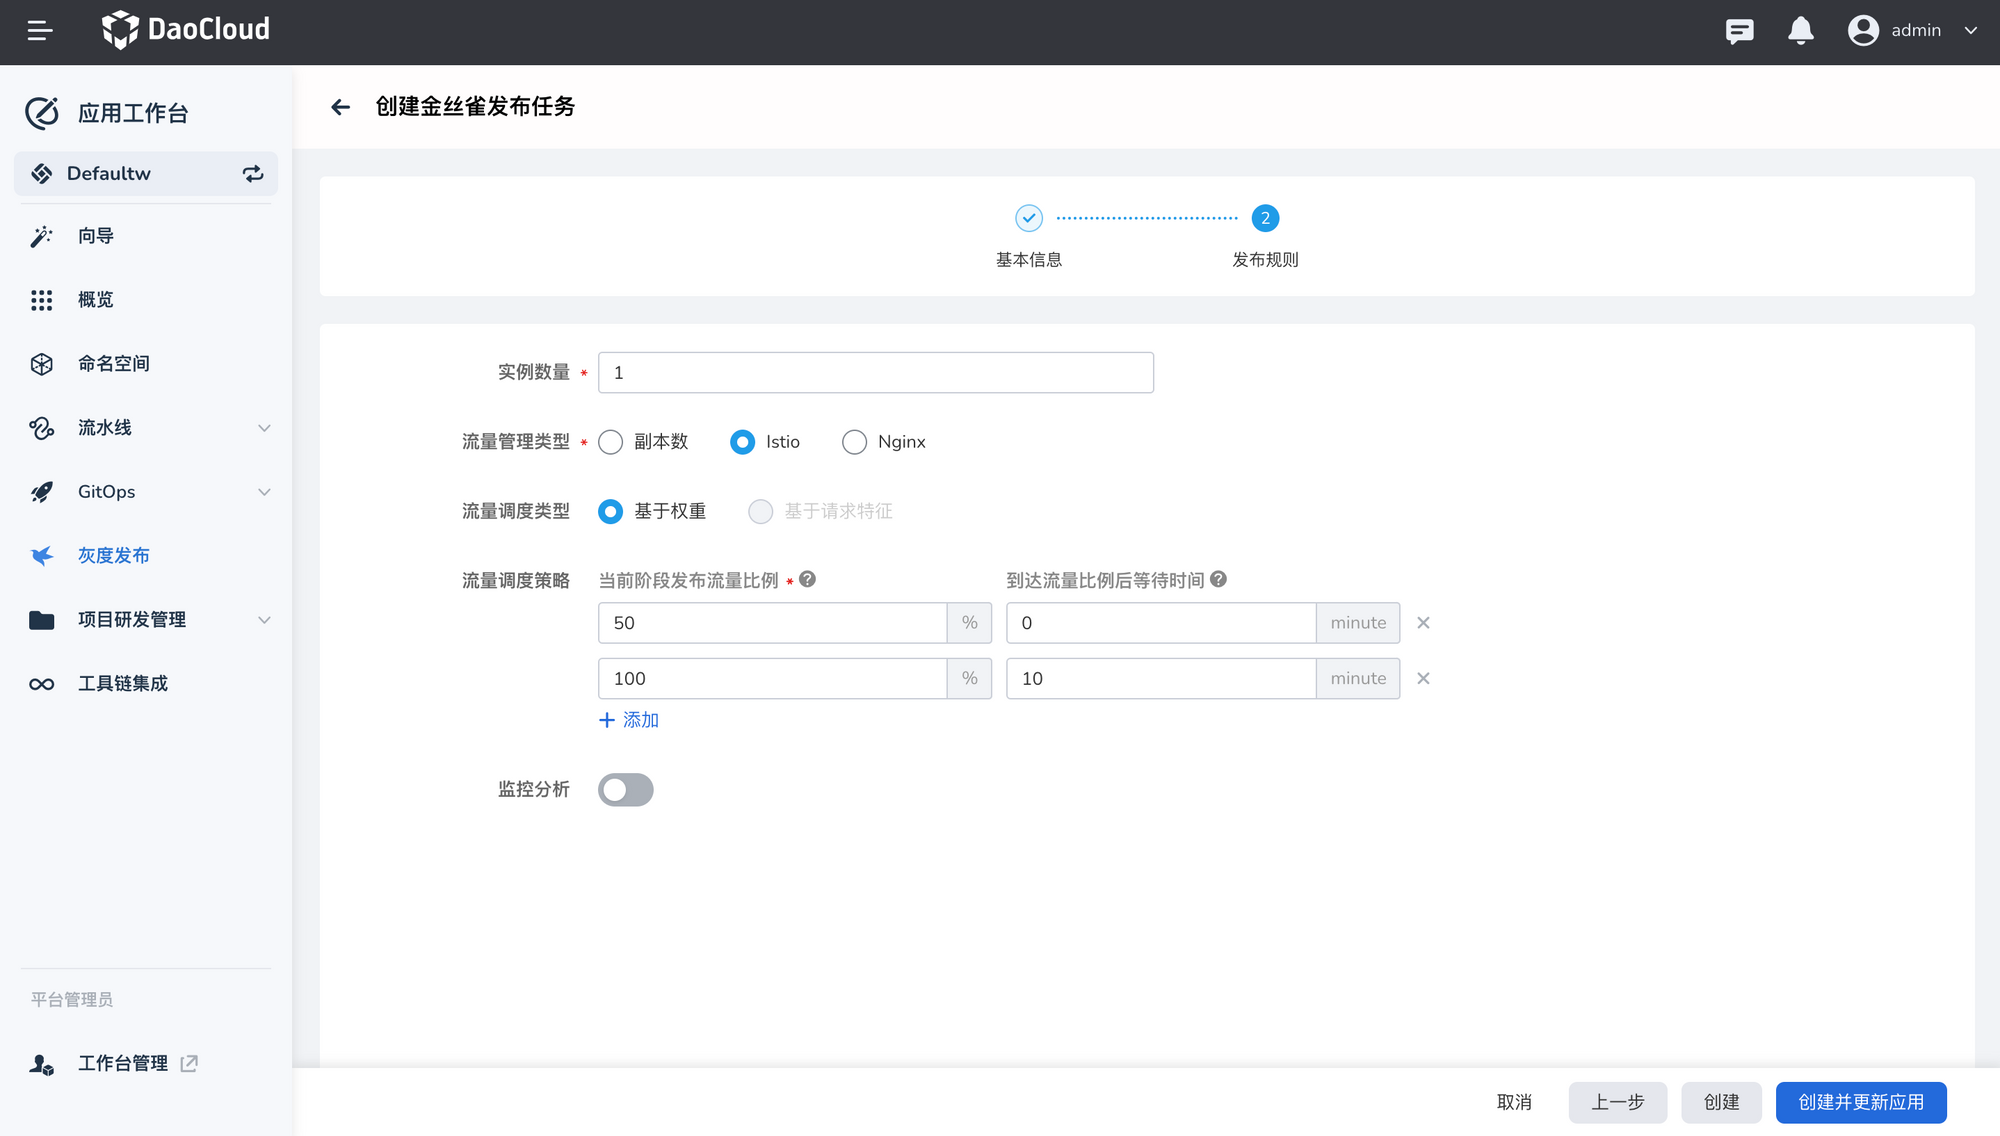
Task: Expand the 流水线 submenu chevron
Action: pyautogui.click(x=264, y=428)
